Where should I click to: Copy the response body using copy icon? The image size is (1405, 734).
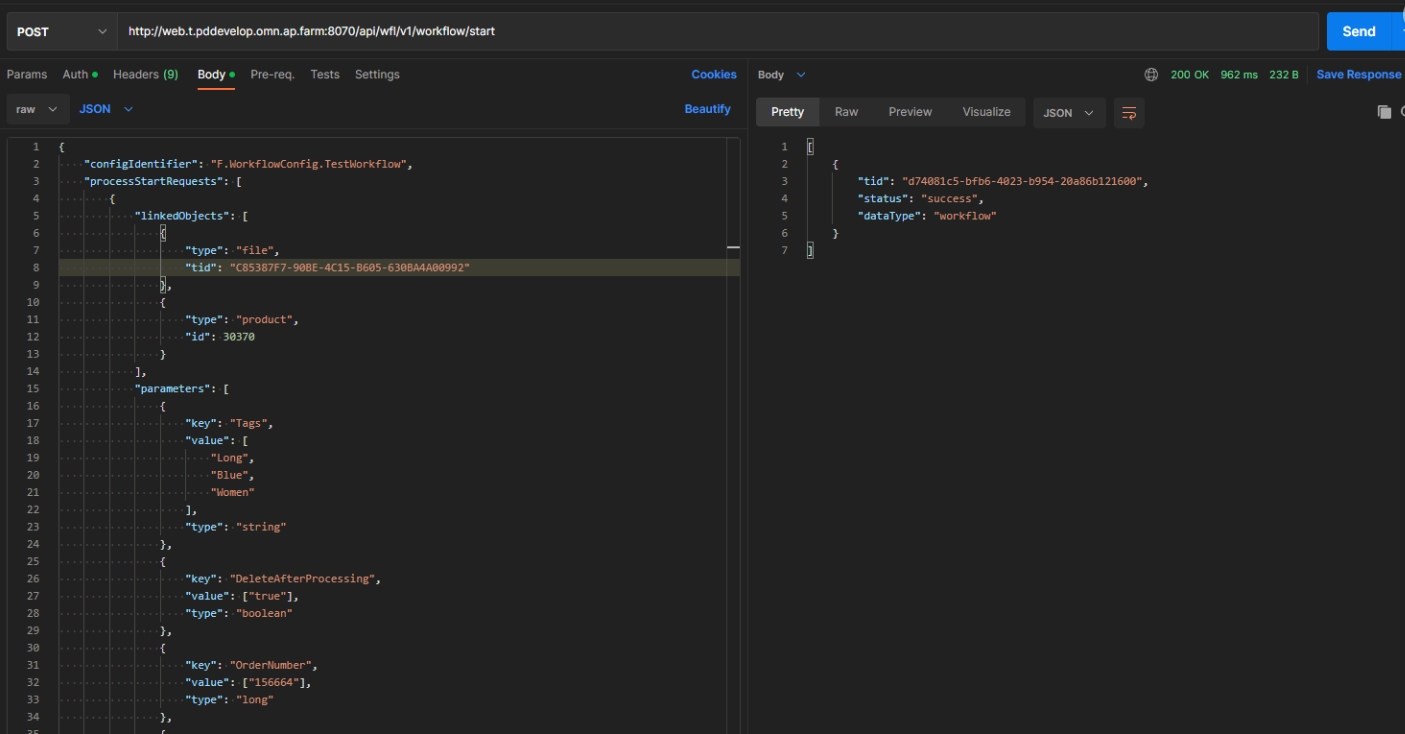(x=1384, y=112)
